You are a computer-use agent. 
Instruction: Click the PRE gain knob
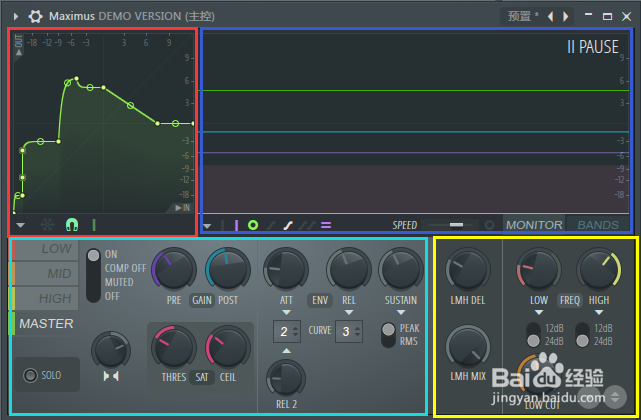(x=174, y=270)
